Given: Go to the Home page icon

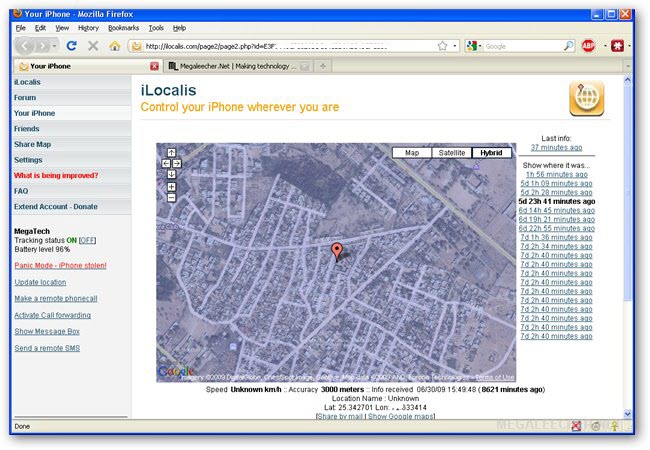Looking at the screenshot, I should (x=115, y=46).
